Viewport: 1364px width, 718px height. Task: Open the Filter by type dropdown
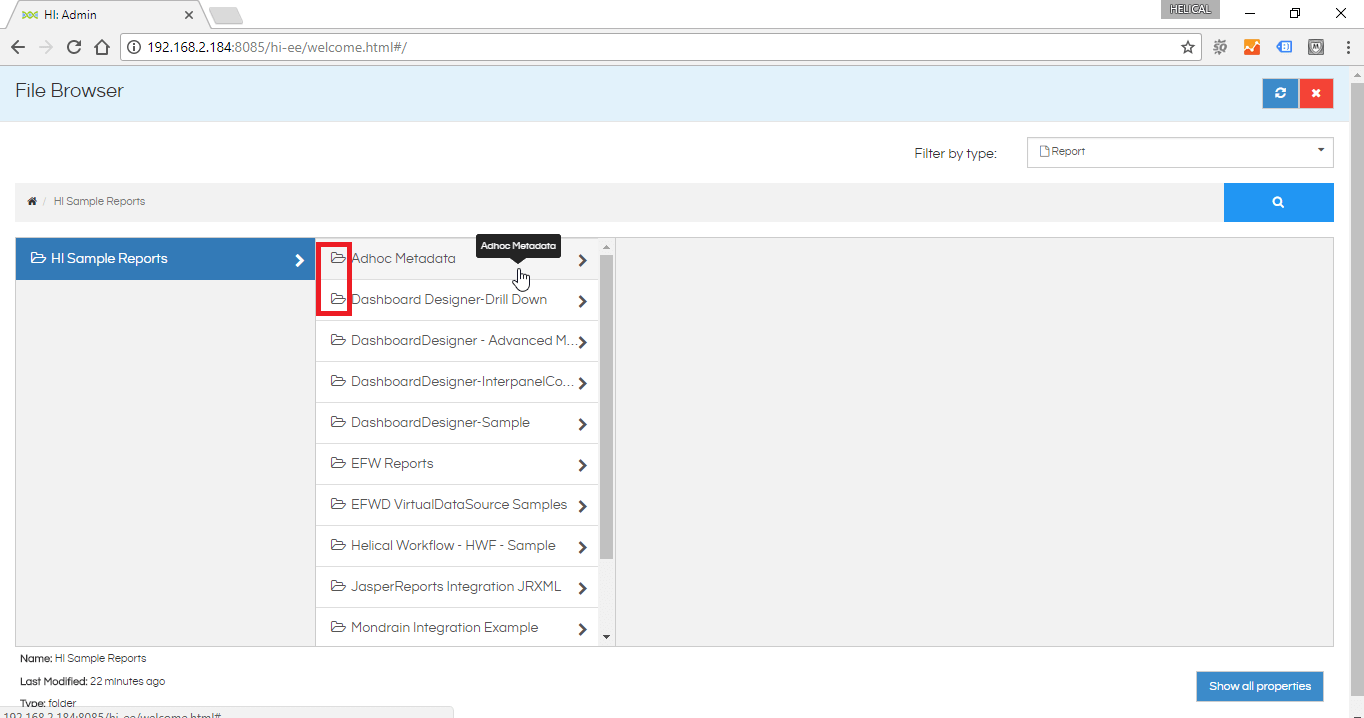(x=1180, y=152)
